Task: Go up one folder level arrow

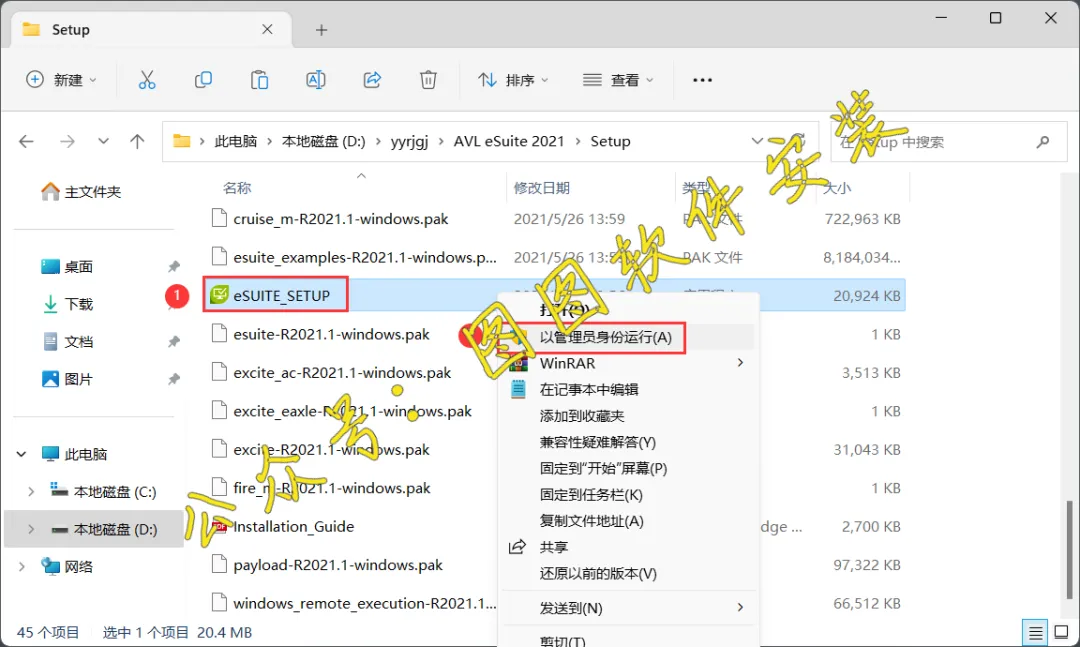Action: click(137, 142)
